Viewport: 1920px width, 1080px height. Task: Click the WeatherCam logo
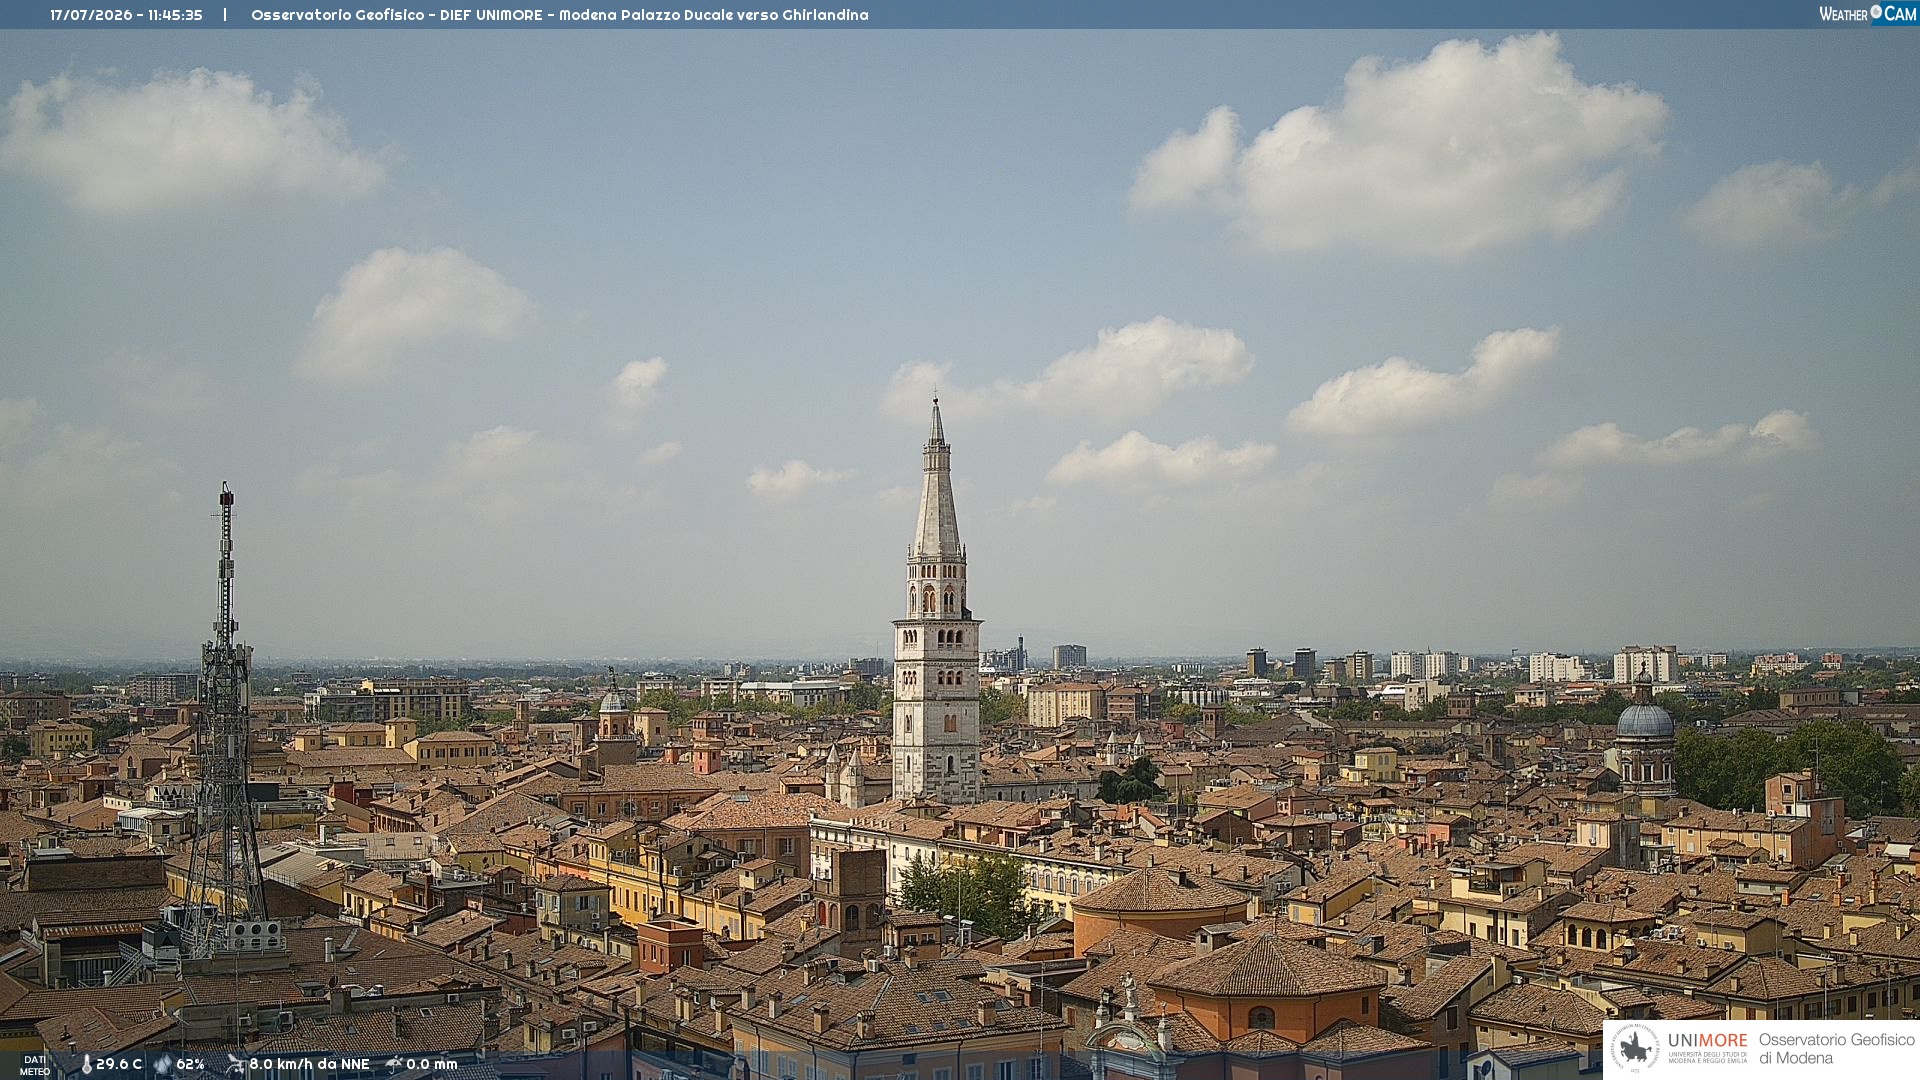1868,14
